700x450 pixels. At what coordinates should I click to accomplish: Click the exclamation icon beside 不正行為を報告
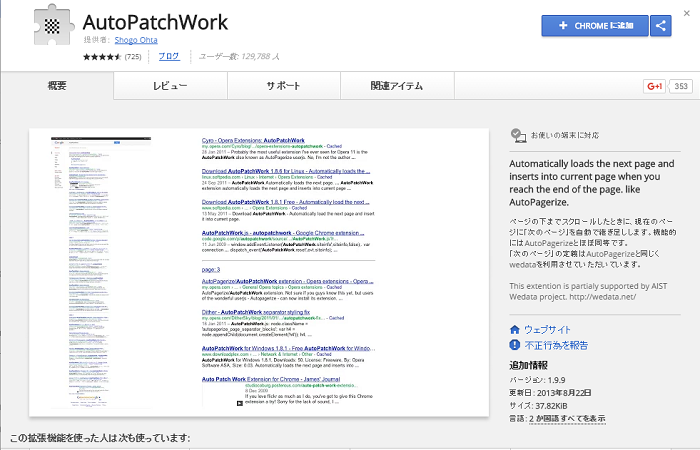[x=515, y=345]
